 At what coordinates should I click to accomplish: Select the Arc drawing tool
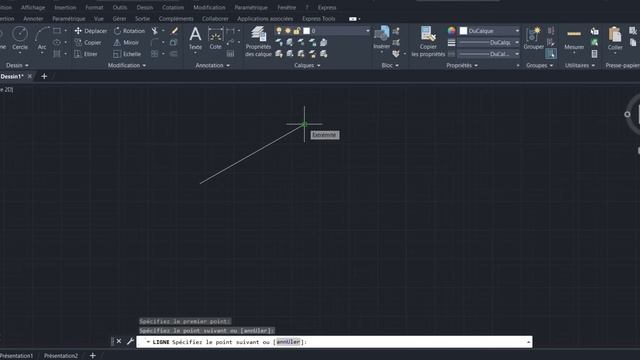click(42, 38)
